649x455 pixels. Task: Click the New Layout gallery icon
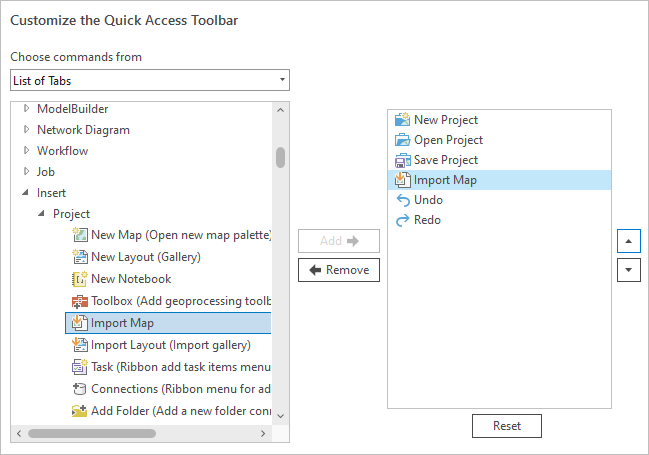point(80,257)
